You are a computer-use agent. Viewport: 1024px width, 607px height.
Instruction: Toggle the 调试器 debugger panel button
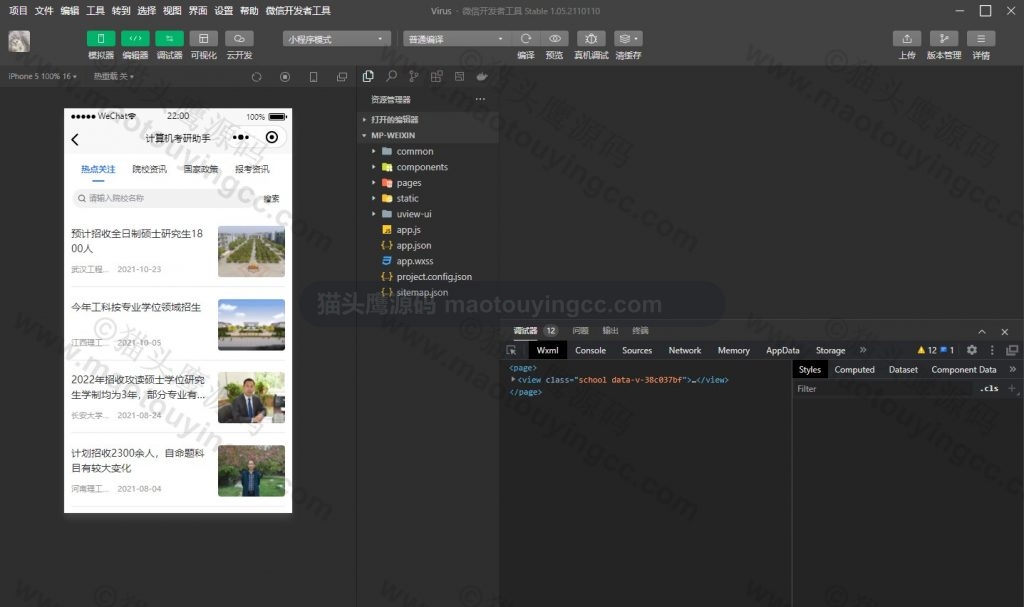[x=169, y=39]
